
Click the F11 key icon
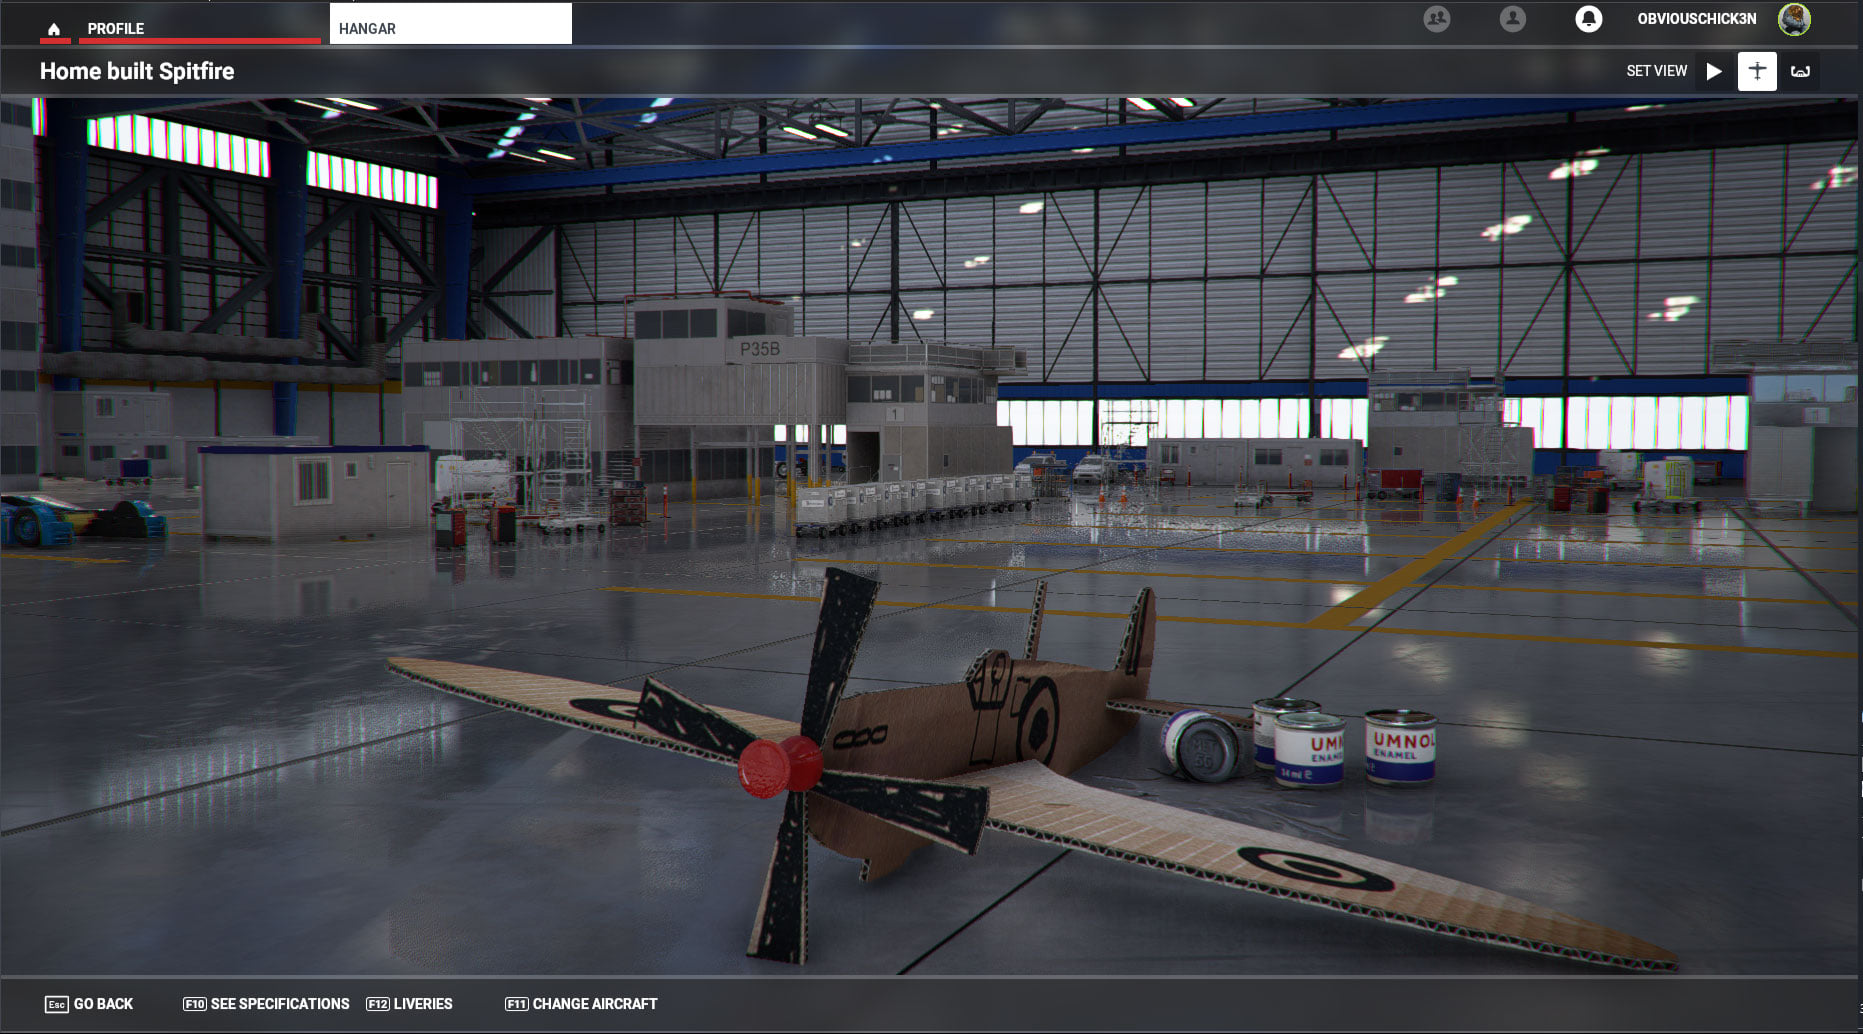point(516,1004)
